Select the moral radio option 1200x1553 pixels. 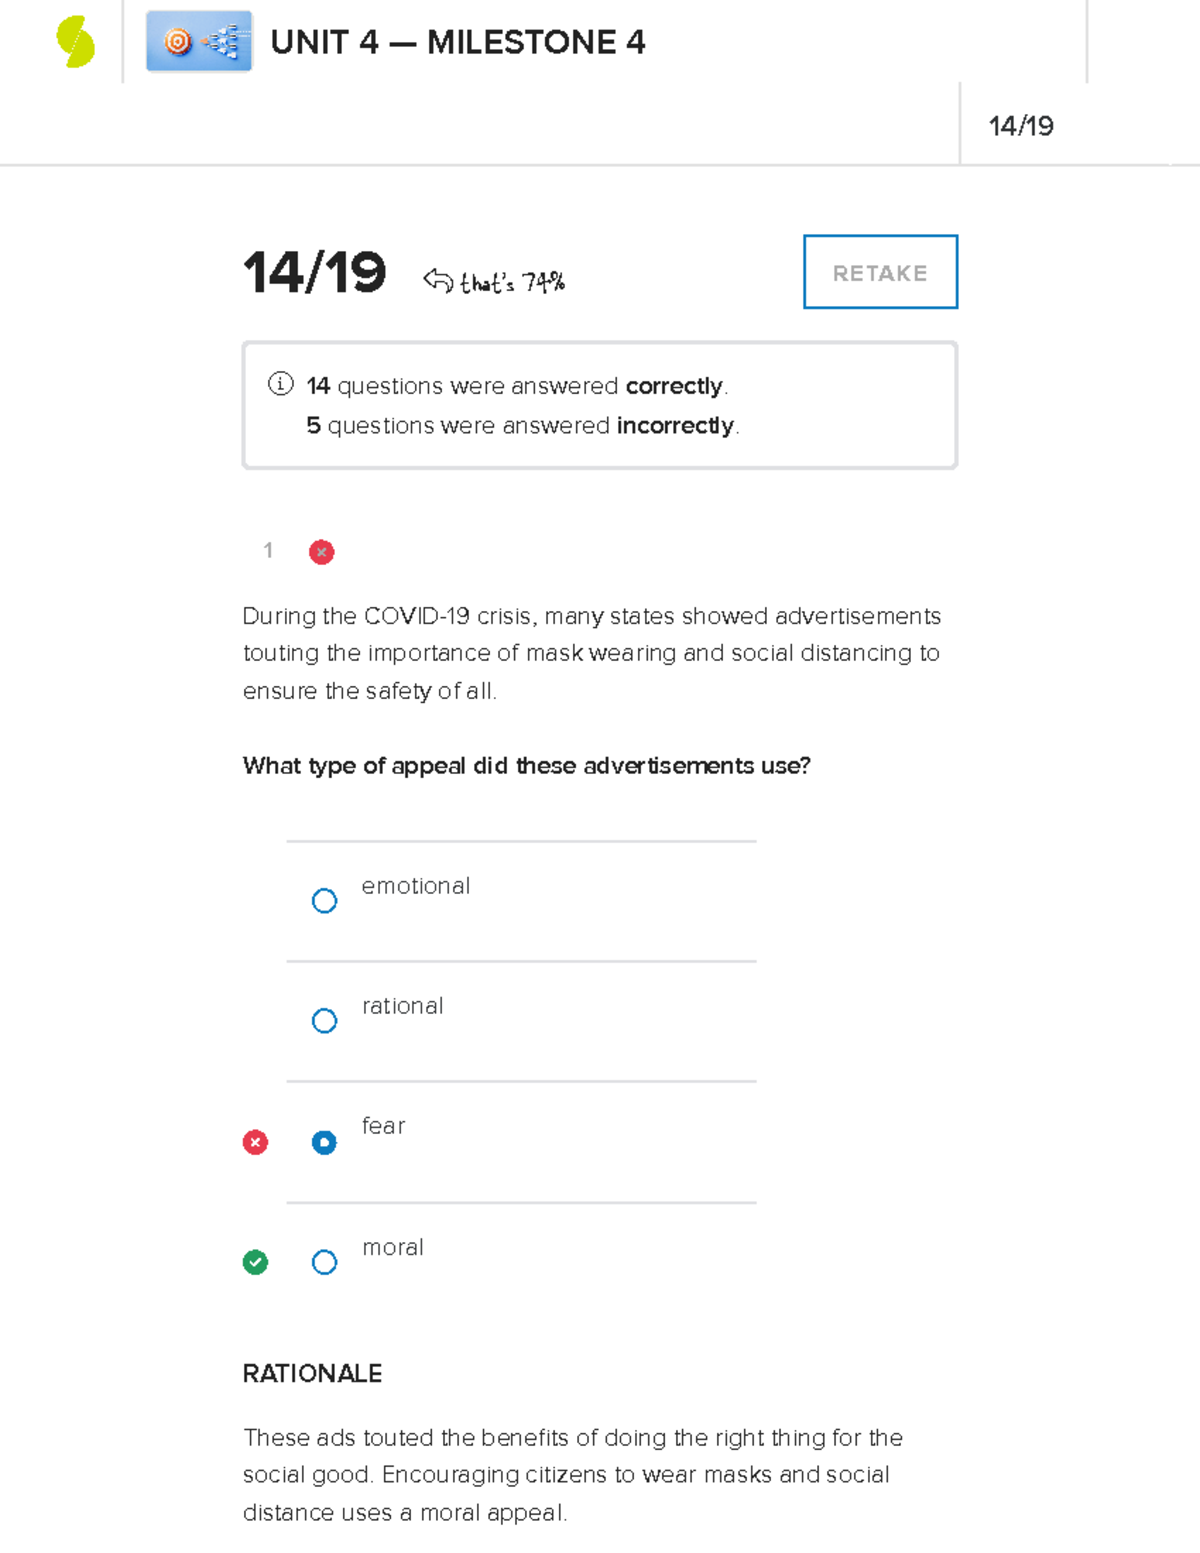[x=324, y=1262]
